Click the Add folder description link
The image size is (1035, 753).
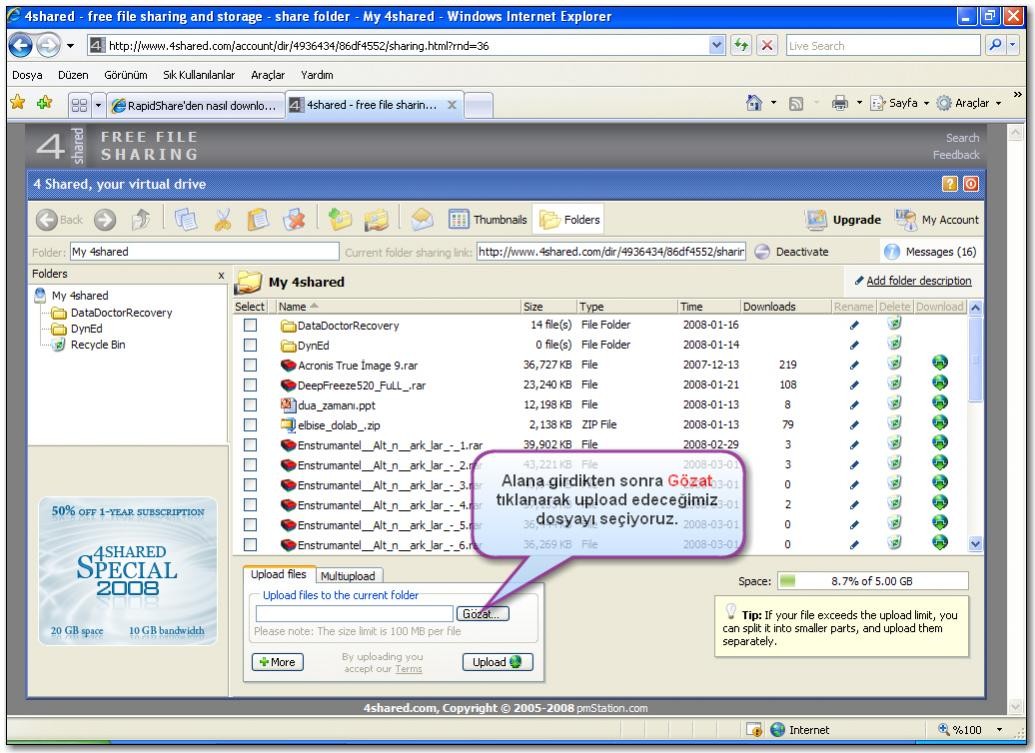918,281
